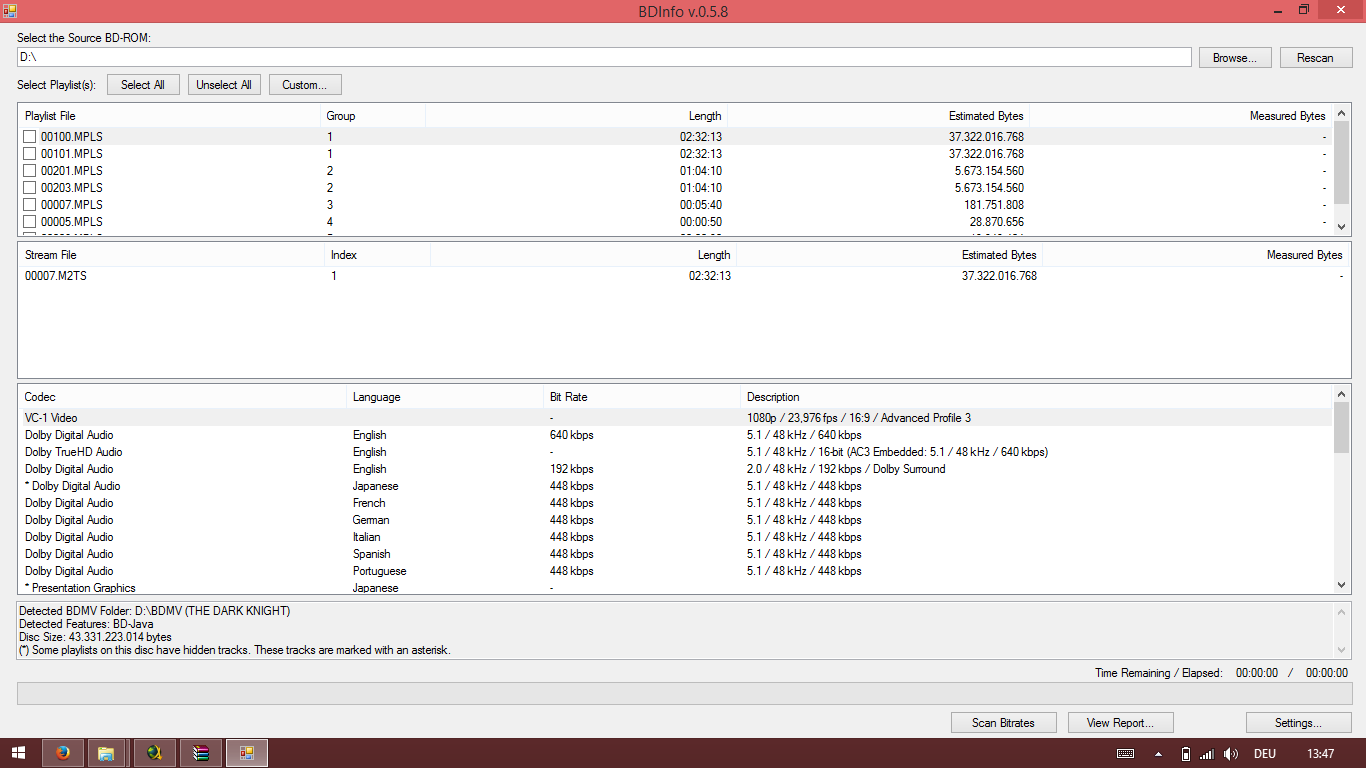This screenshot has width=1366, height=768.
Task: Open the network signal tray icon
Action: pos(1207,753)
